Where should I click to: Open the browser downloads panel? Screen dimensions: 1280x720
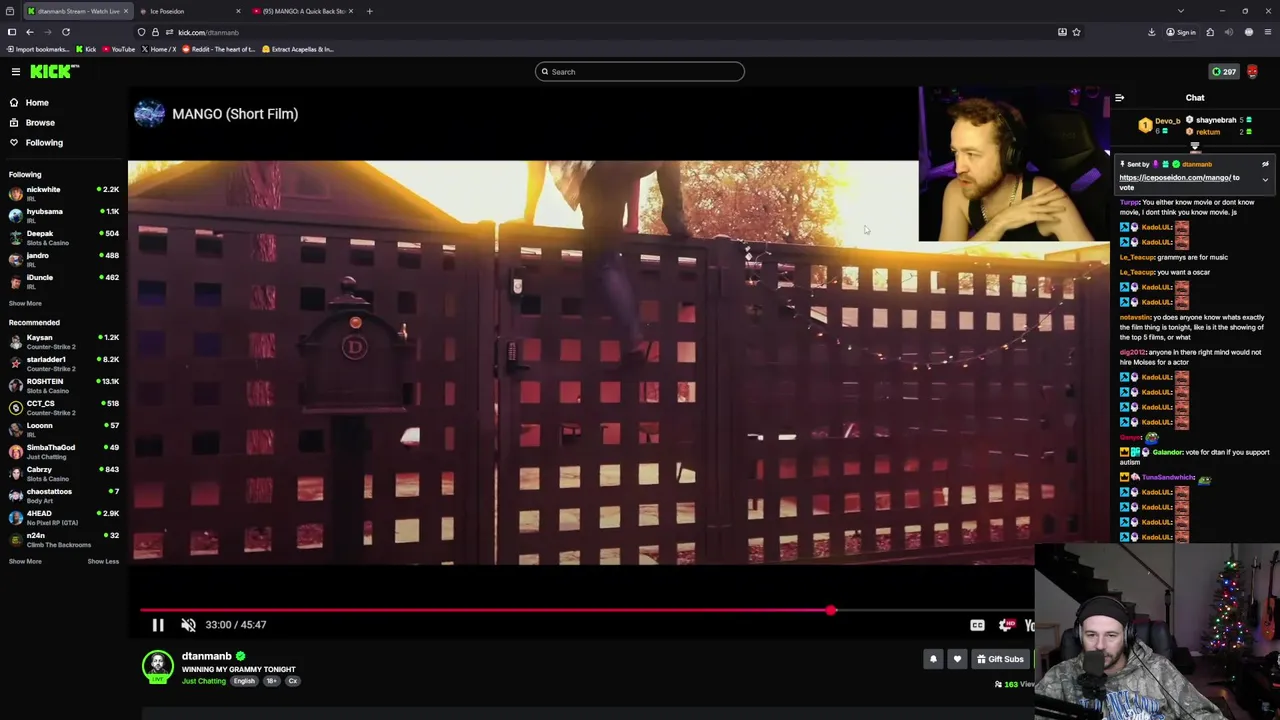coord(1152,32)
